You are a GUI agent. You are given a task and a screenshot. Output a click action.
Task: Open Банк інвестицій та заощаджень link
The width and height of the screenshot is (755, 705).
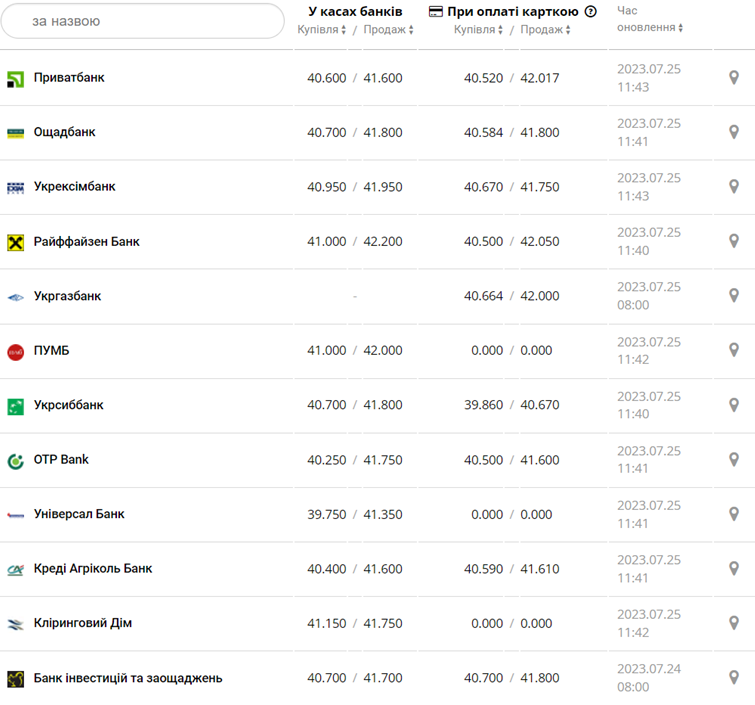point(128,678)
